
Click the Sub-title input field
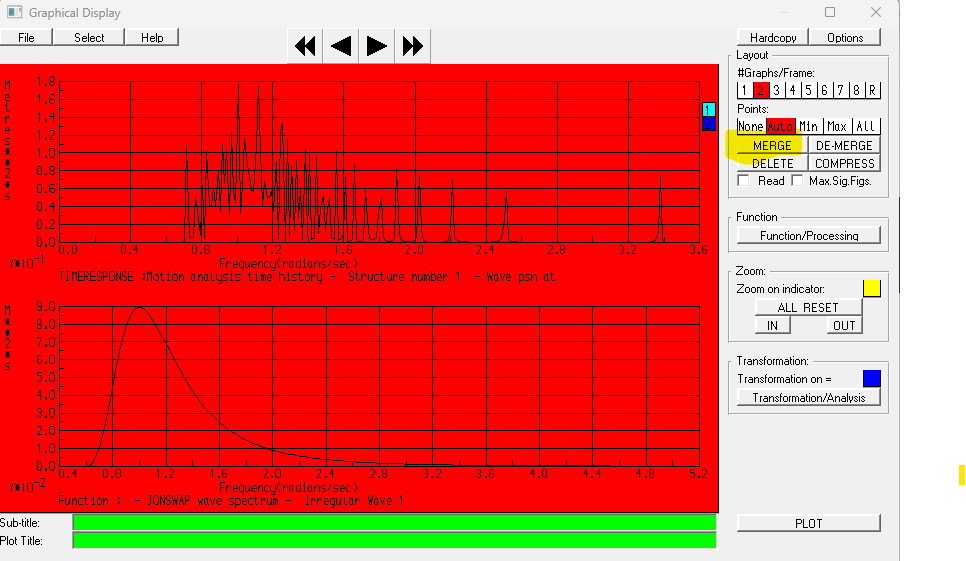coord(394,522)
